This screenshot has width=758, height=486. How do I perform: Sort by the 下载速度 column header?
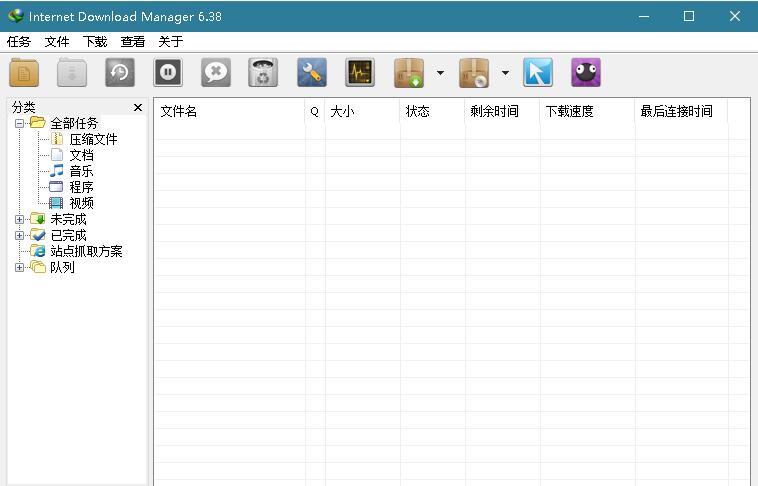point(587,112)
